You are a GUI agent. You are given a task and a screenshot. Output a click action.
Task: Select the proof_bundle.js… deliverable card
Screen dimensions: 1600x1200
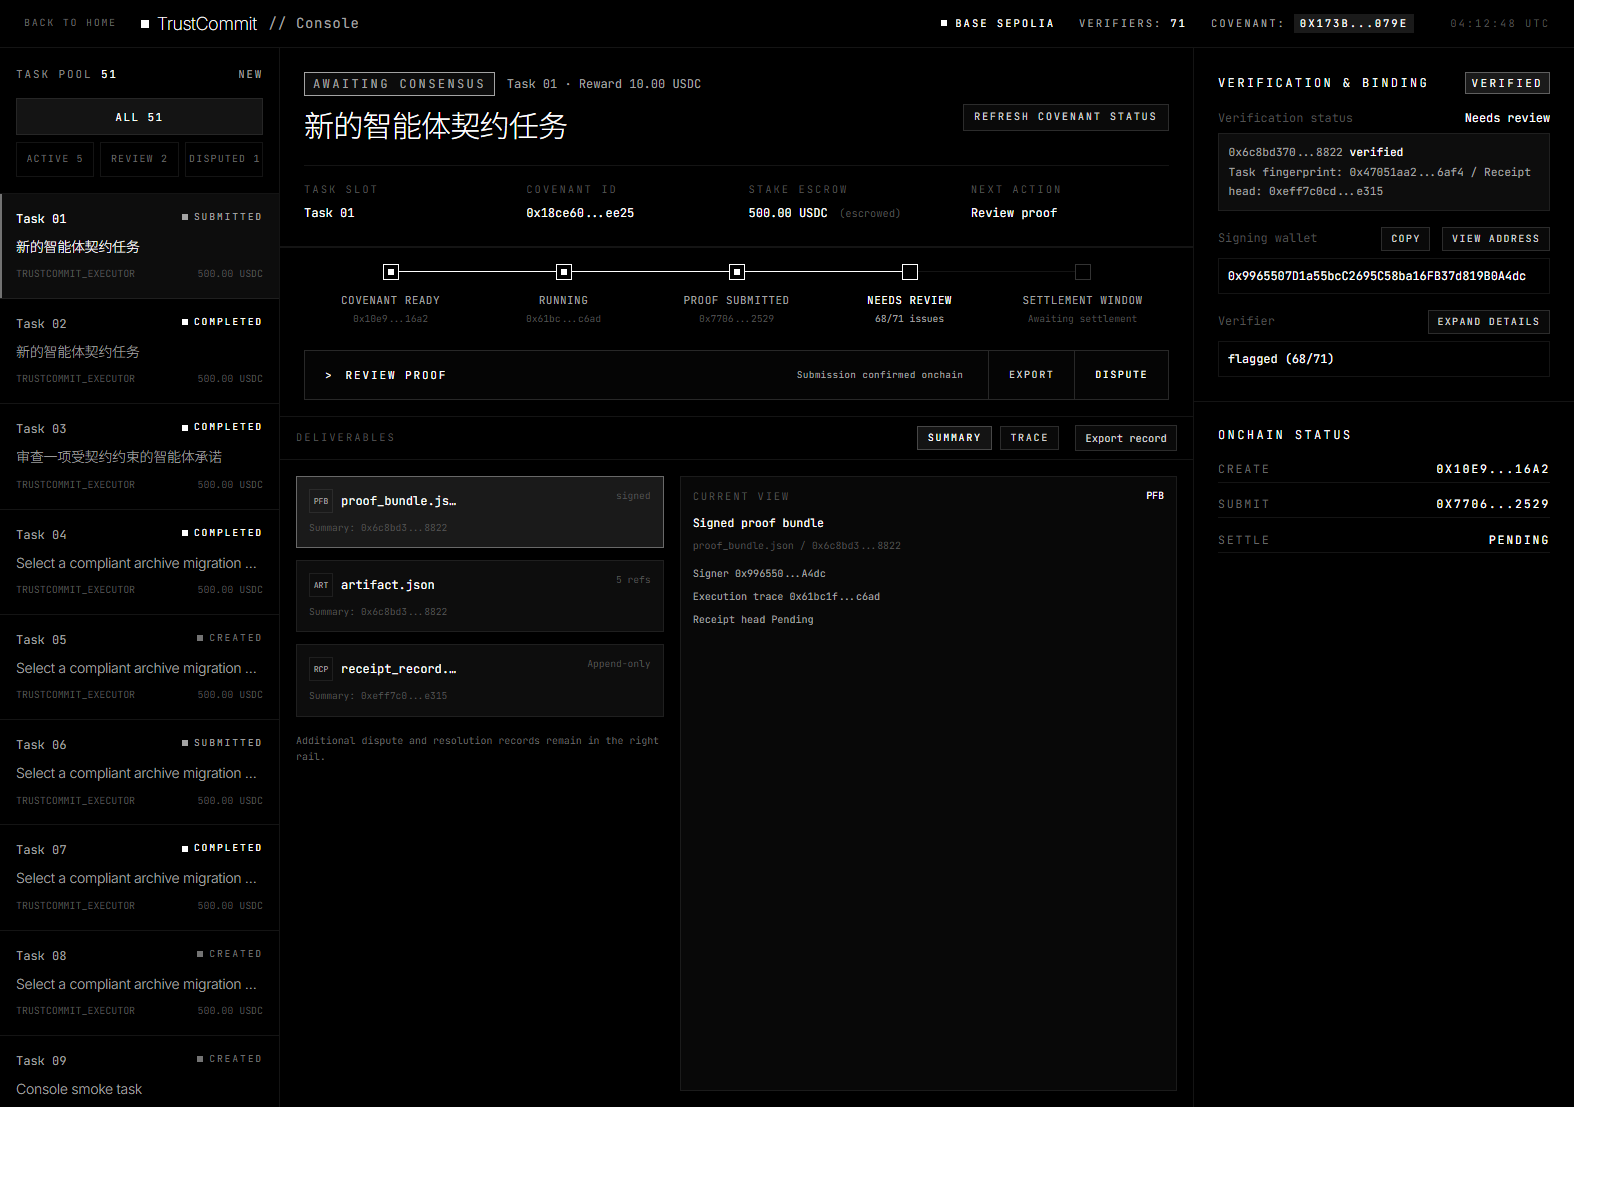click(x=480, y=512)
